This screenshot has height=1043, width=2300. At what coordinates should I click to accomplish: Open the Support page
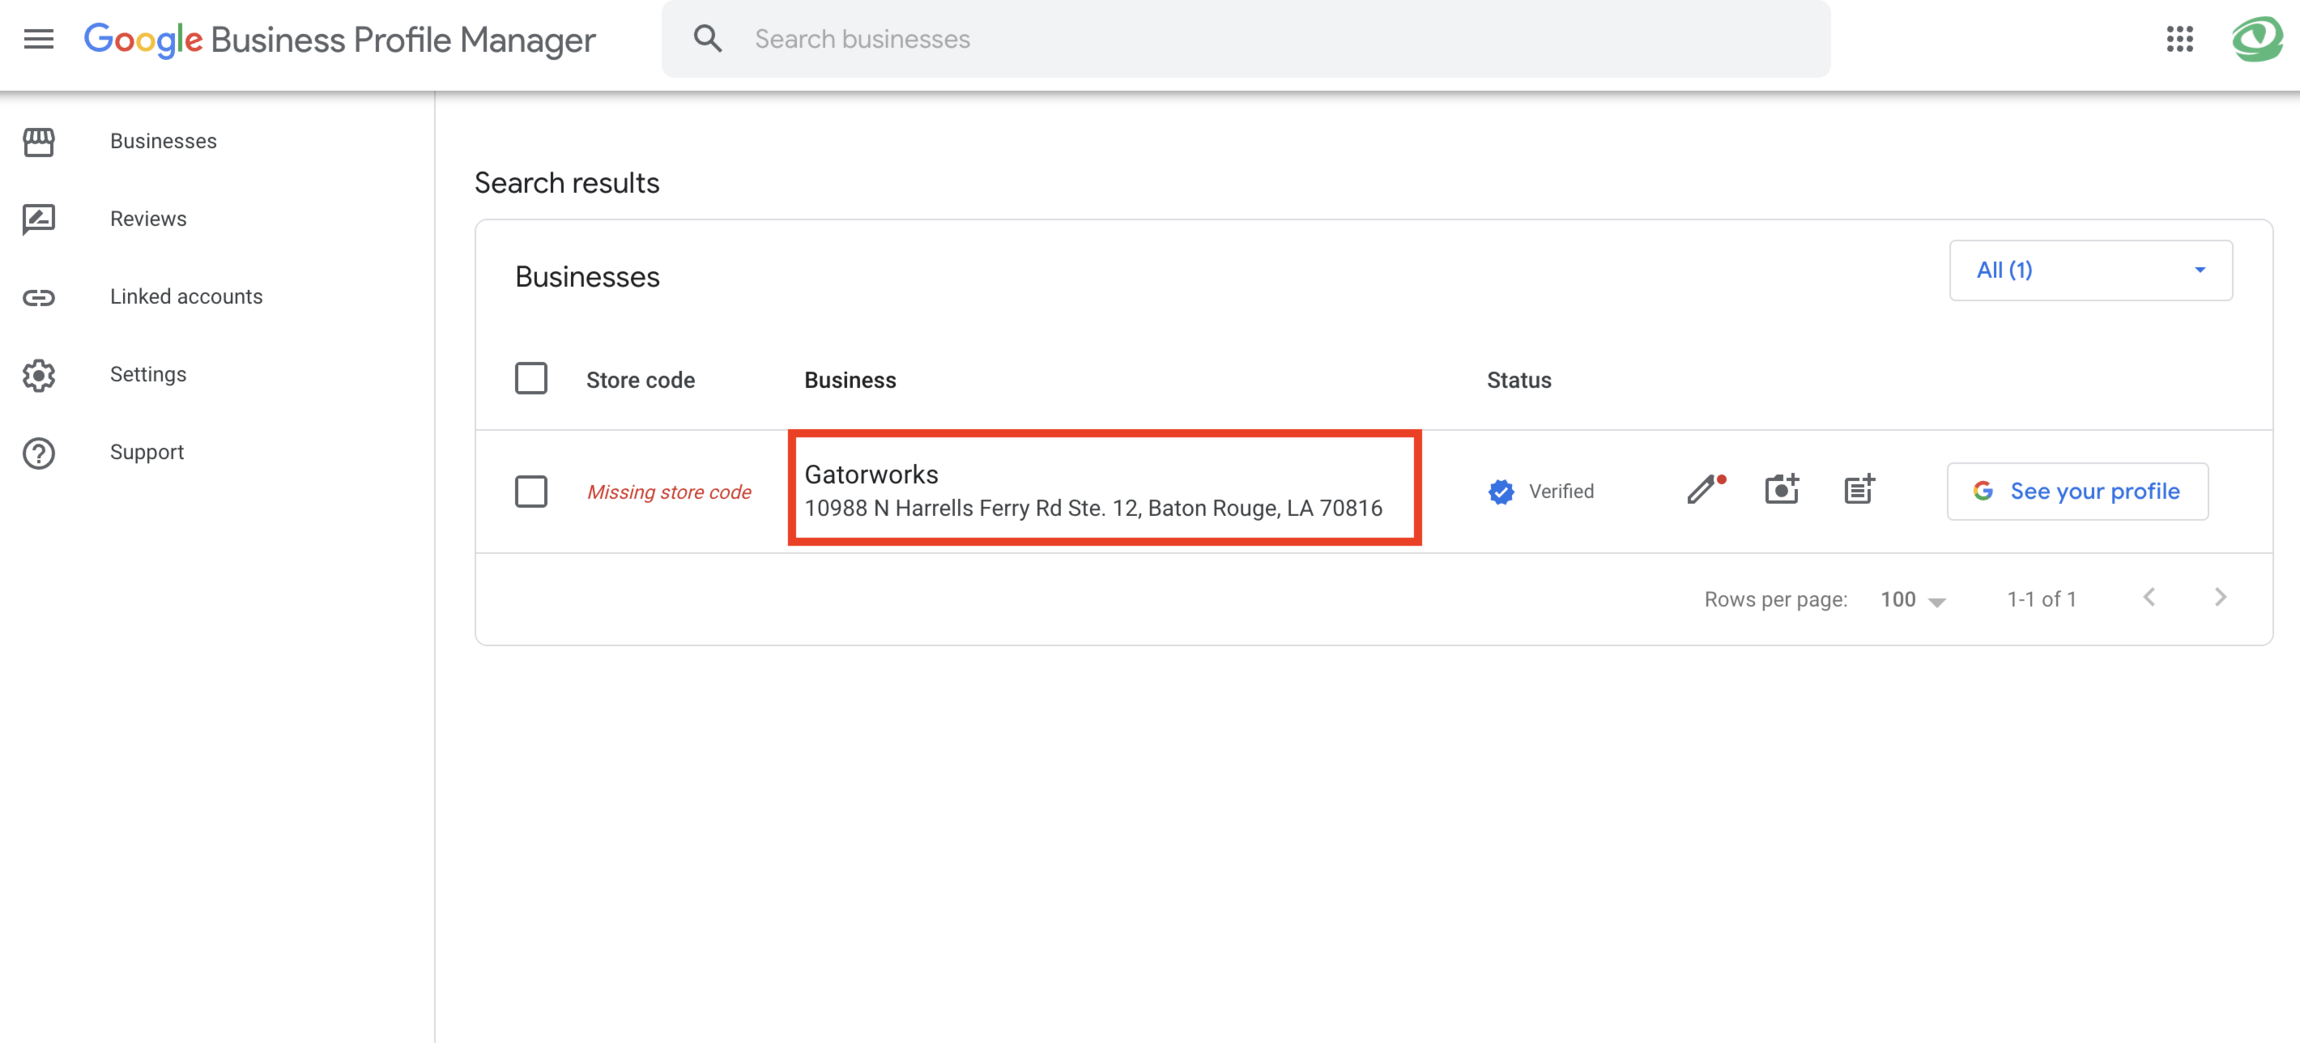(147, 452)
